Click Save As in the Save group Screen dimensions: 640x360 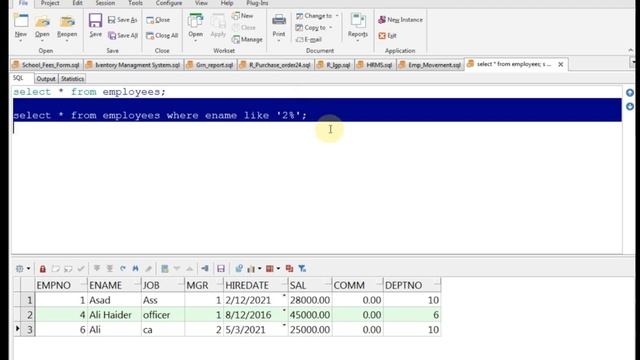[x=122, y=20]
